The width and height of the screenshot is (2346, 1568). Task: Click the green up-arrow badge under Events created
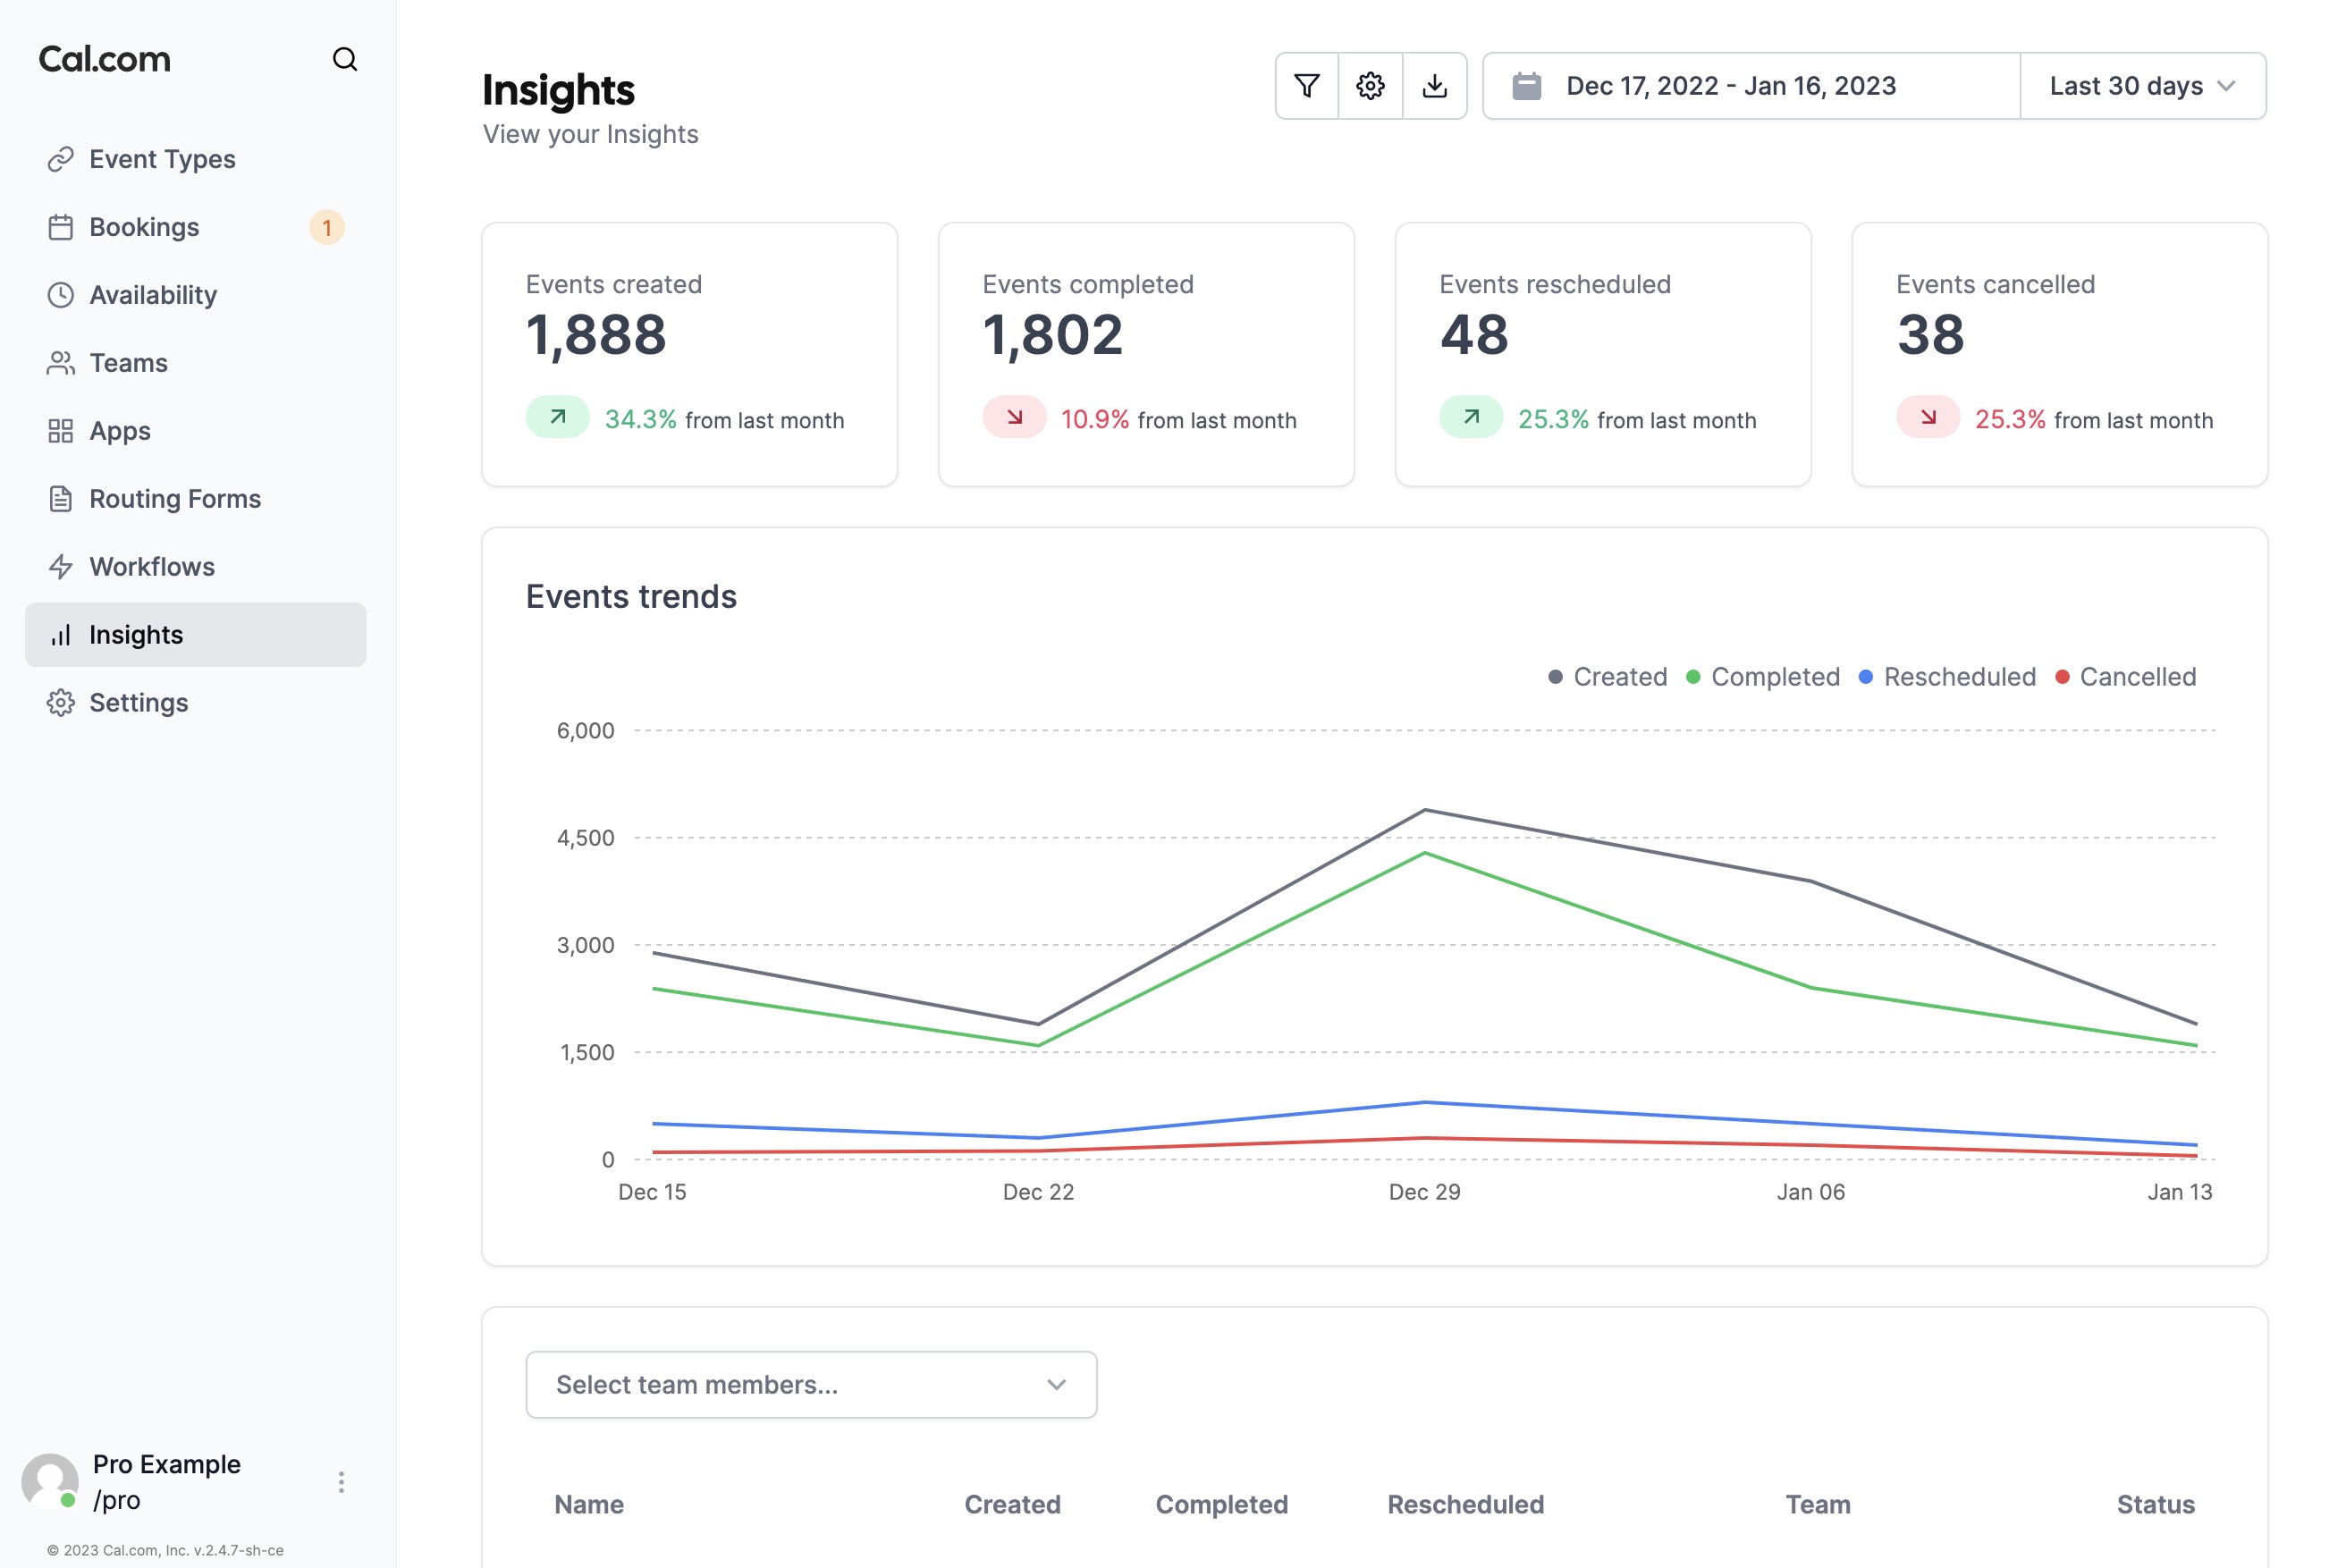click(558, 418)
